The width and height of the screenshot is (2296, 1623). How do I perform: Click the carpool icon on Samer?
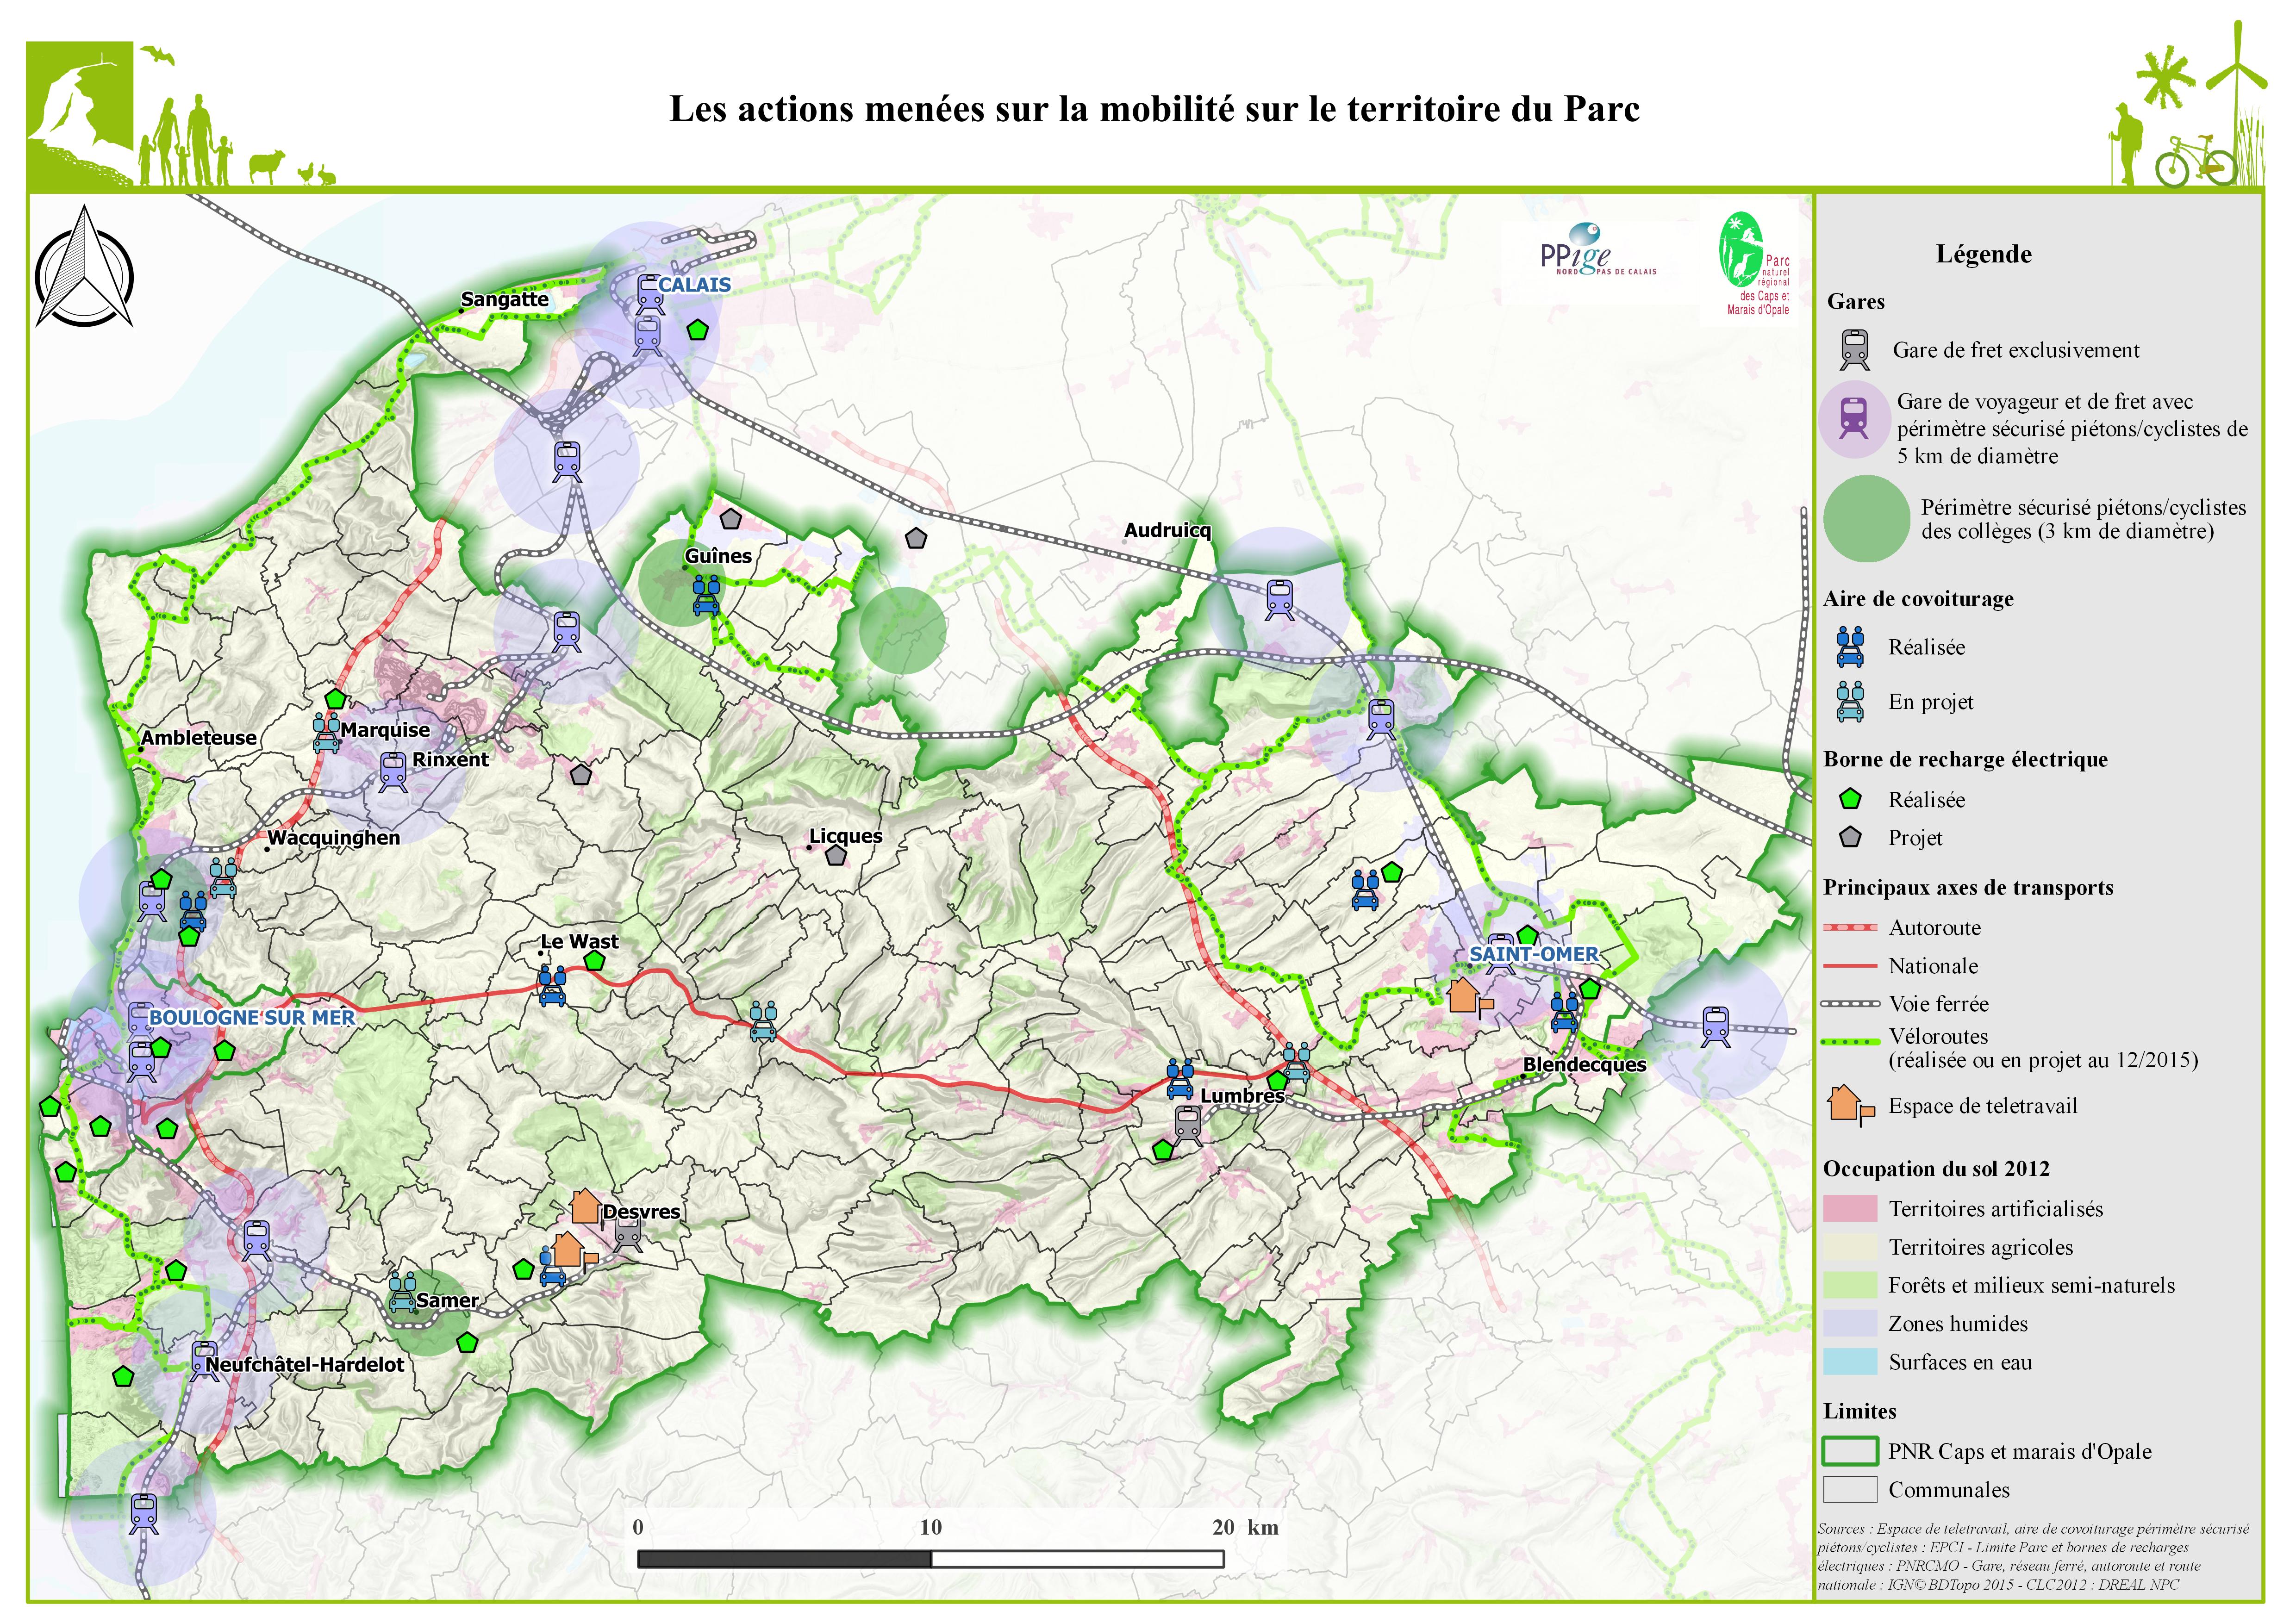[402, 1292]
